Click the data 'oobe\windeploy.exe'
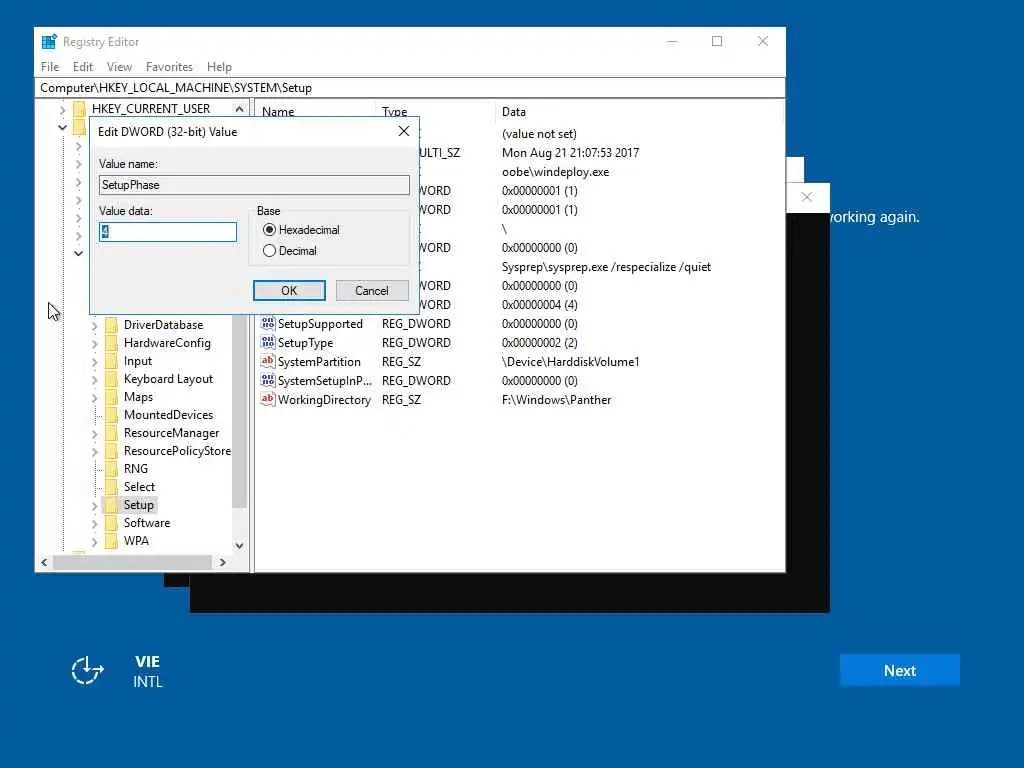The width and height of the screenshot is (1024, 768). [555, 172]
